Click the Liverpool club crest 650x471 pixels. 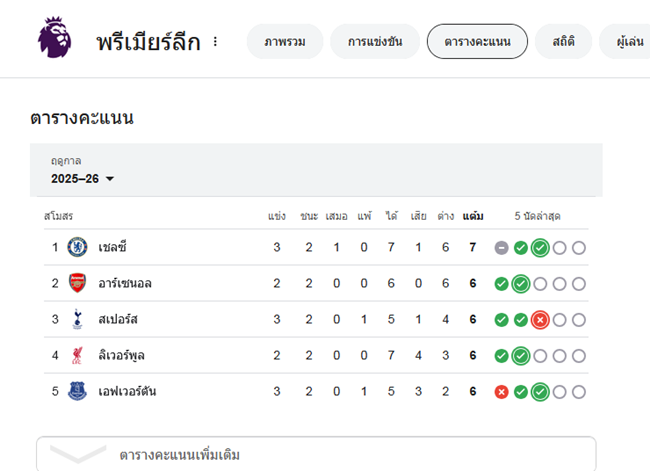click(x=77, y=355)
